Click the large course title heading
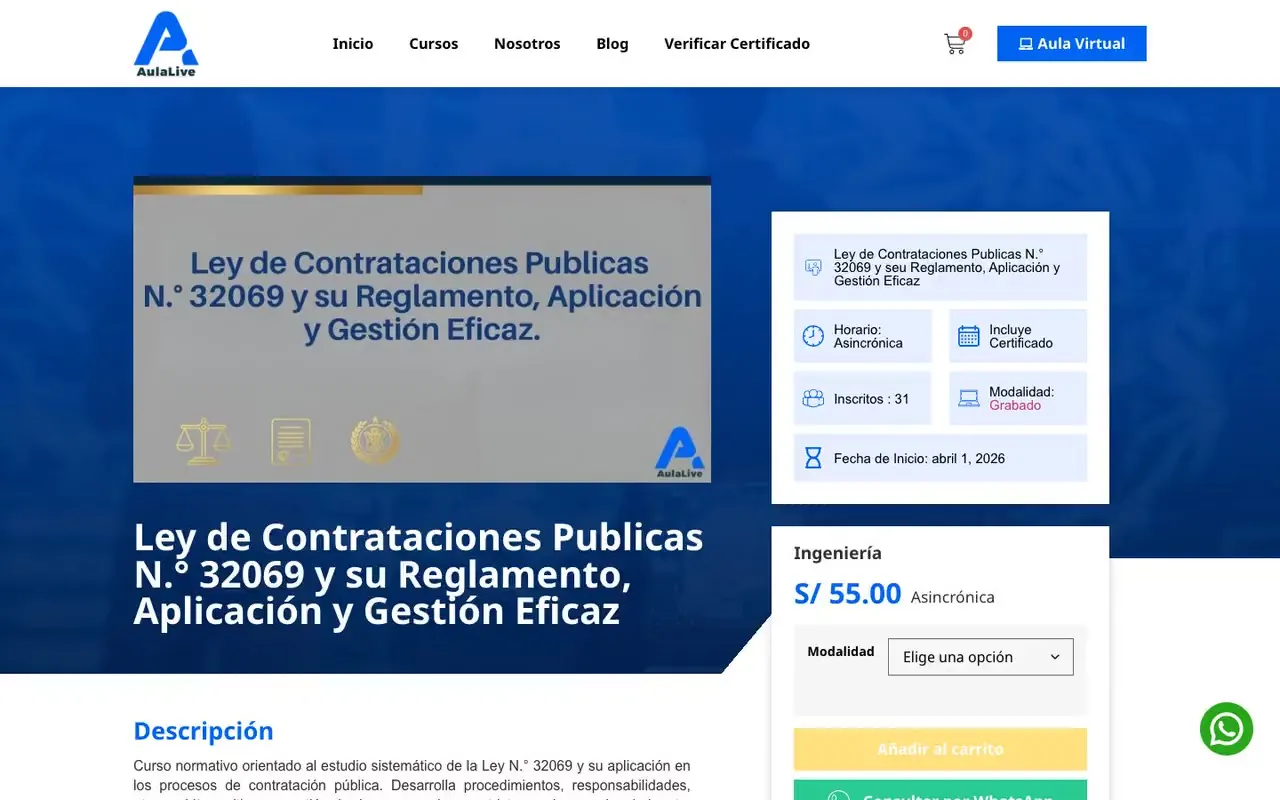 pyautogui.click(x=419, y=574)
